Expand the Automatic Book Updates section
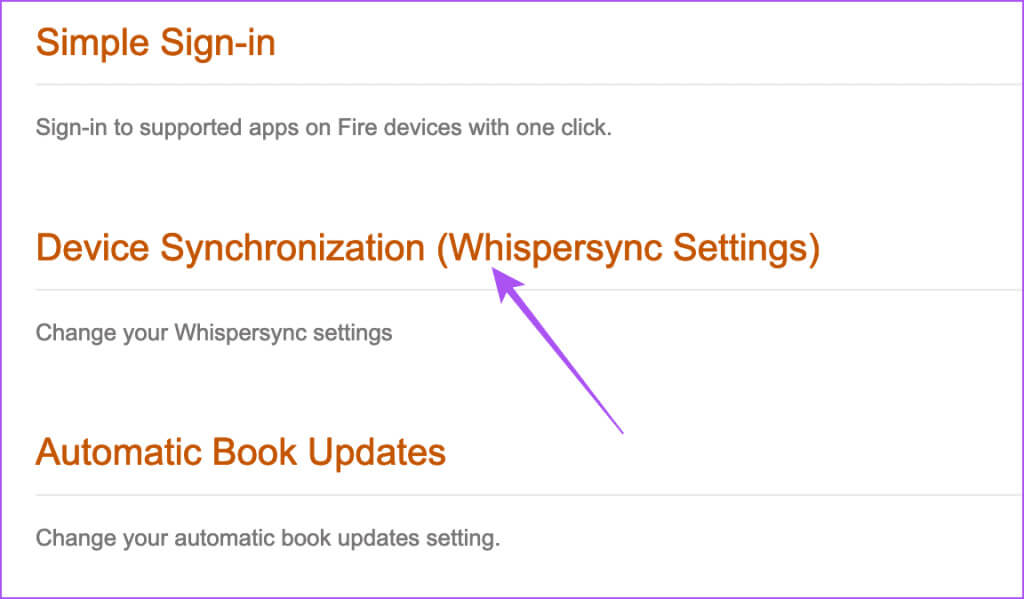Image resolution: width=1024 pixels, height=599 pixels. coord(240,452)
